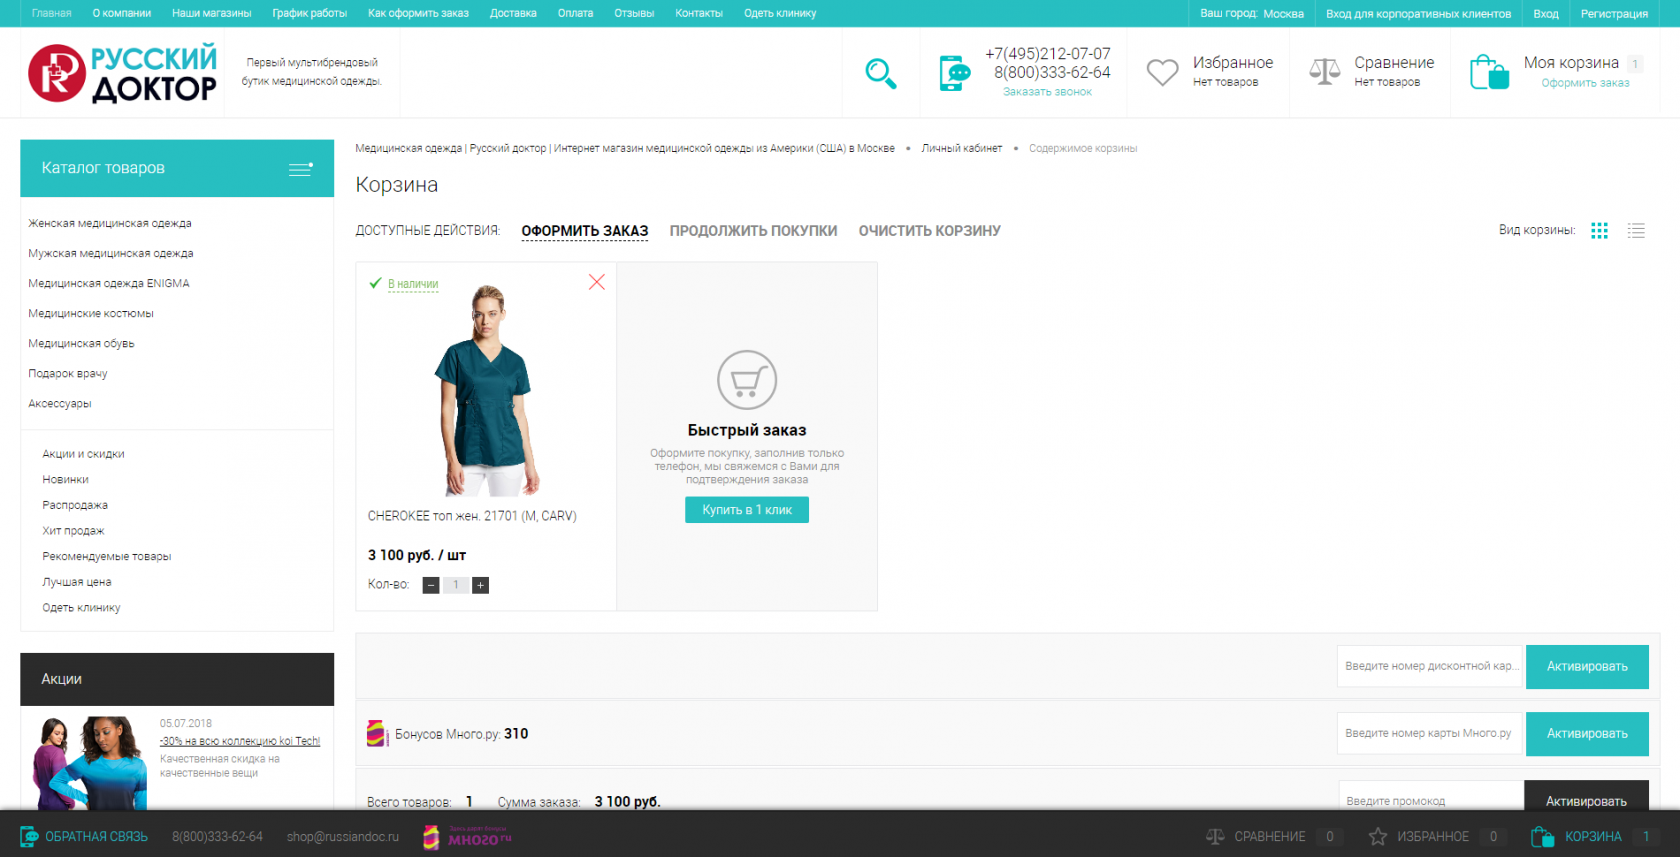Viewport: 1680px width, 857px height.
Task: Focus the Mnogo.ru card number field
Action: [1430, 733]
